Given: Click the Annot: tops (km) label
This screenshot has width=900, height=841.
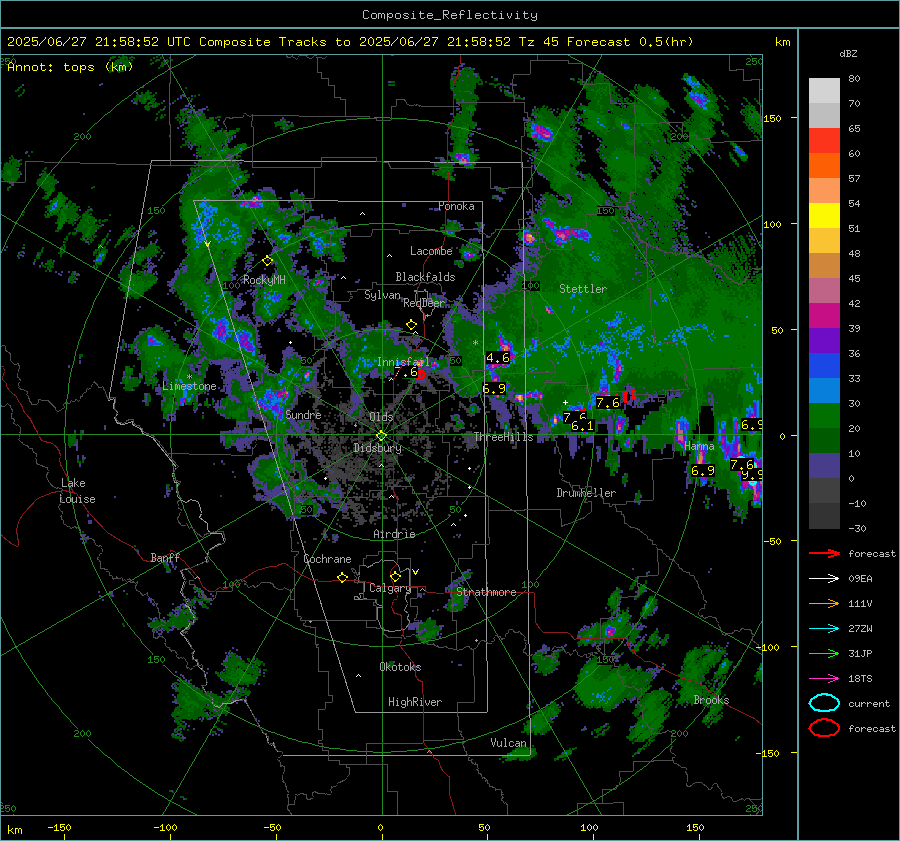Looking at the screenshot, I should pos(70,67).
